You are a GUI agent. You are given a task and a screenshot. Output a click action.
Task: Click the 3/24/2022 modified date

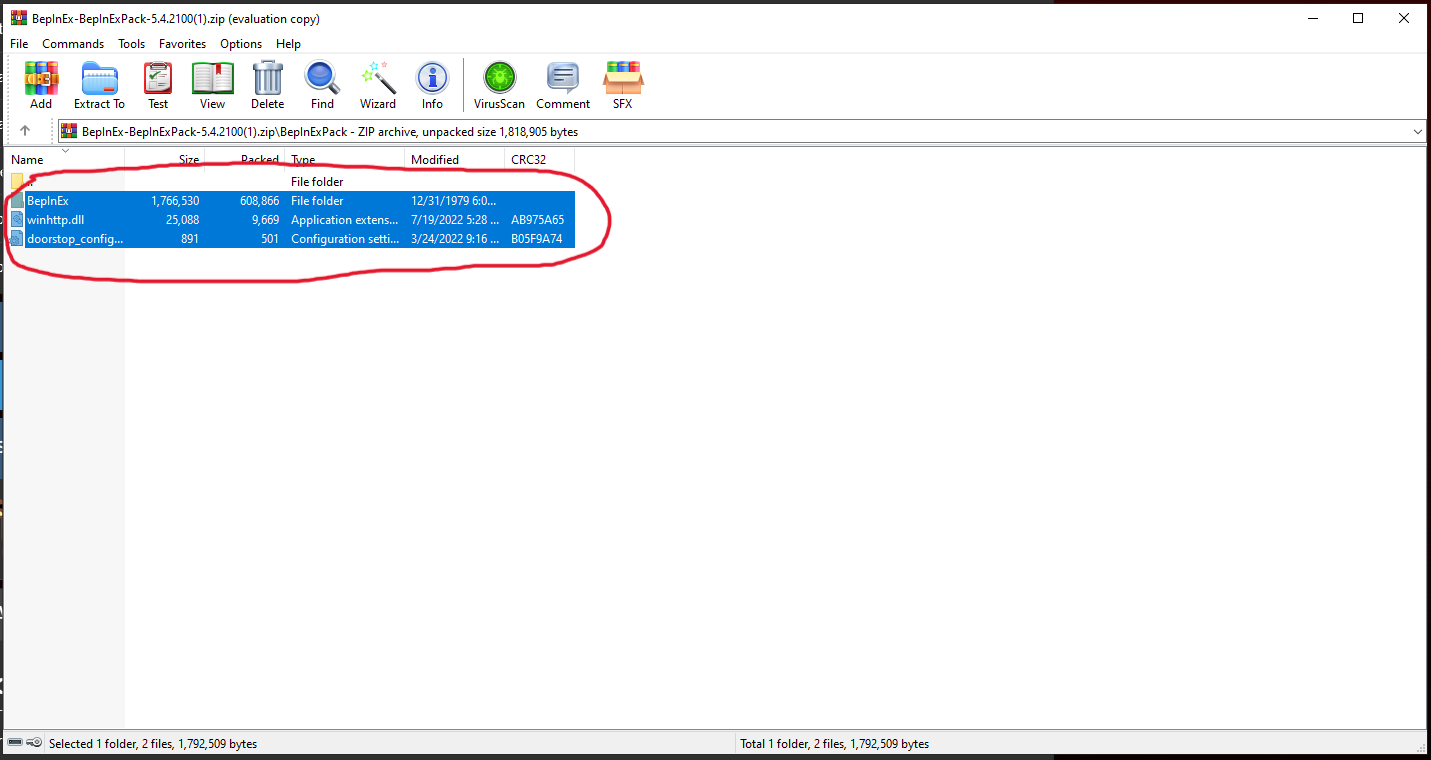click(455, 239)
